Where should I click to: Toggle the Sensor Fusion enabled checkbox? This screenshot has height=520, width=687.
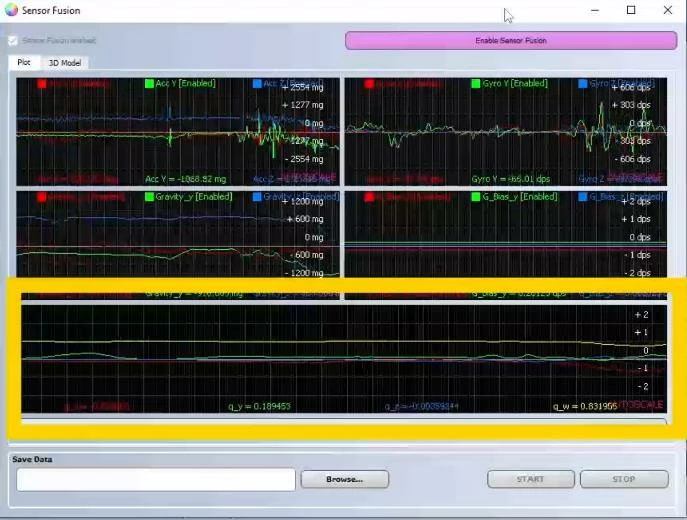click(13, 41)
